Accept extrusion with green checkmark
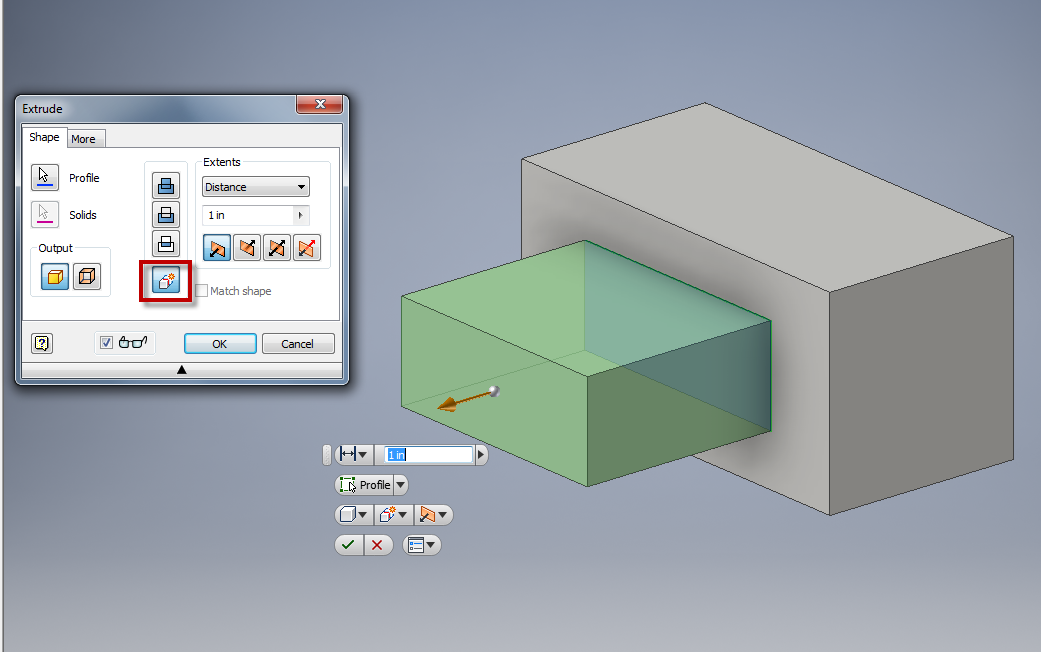This screenshot has width=1041, height=652. (x=349, y=545)
